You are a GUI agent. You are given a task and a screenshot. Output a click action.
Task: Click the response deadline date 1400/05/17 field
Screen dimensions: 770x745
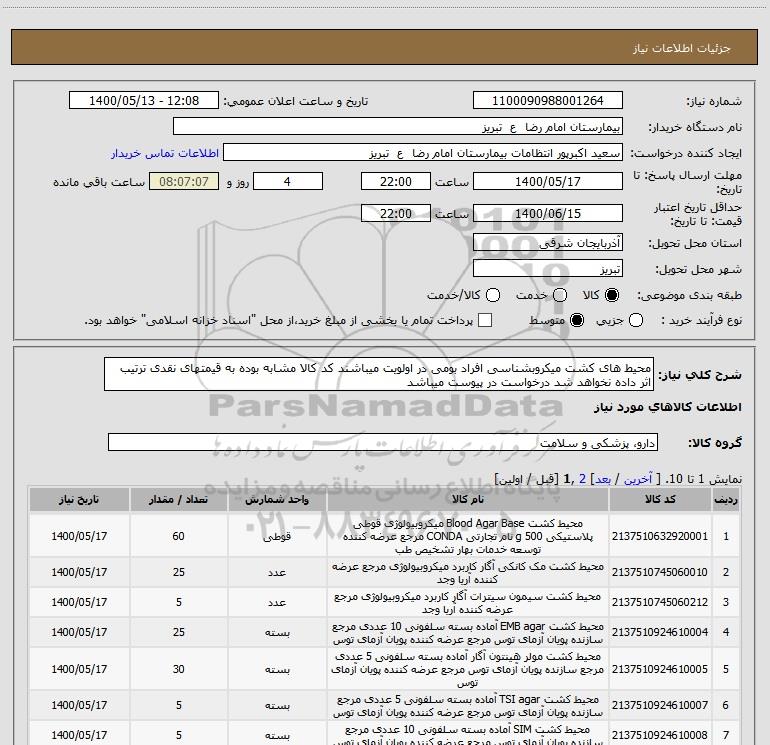(548, 181)
